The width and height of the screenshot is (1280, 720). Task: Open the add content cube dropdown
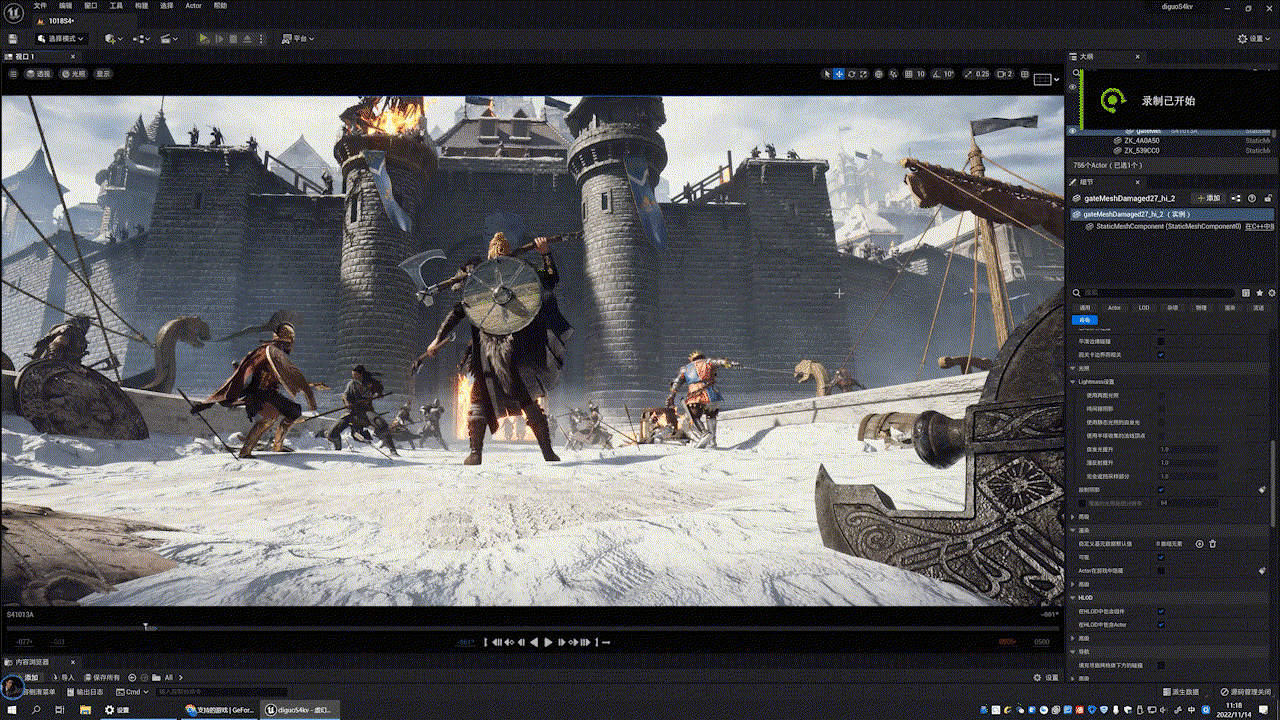(x=113, y=39)
